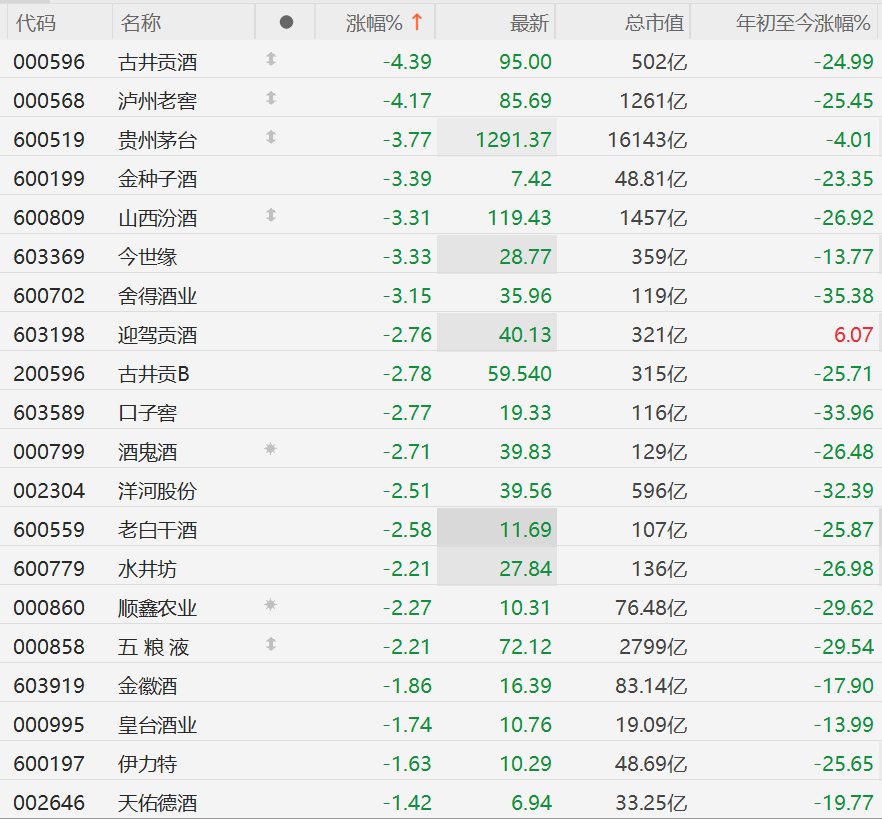The width and height of the screenshot is (882, 819).
Task: Click market cap 2799亿
Action: coord(653,647)
